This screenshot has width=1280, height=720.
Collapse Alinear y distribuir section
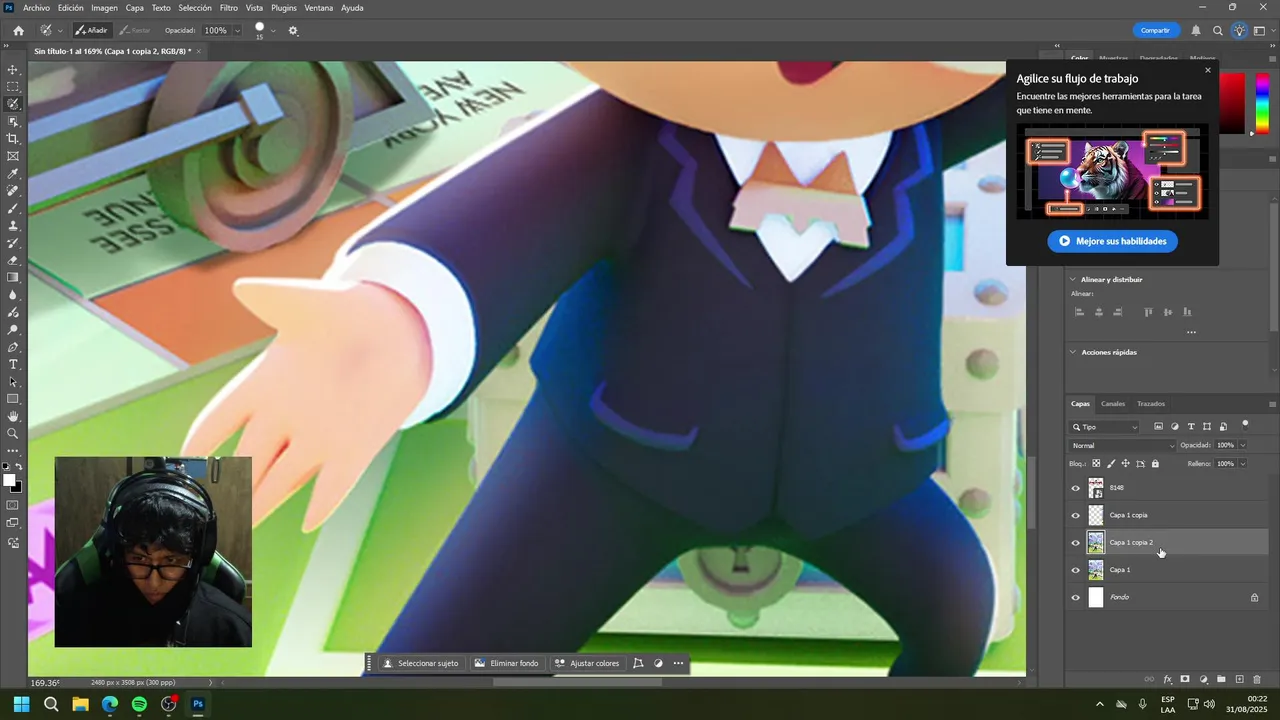[1073, 280]
